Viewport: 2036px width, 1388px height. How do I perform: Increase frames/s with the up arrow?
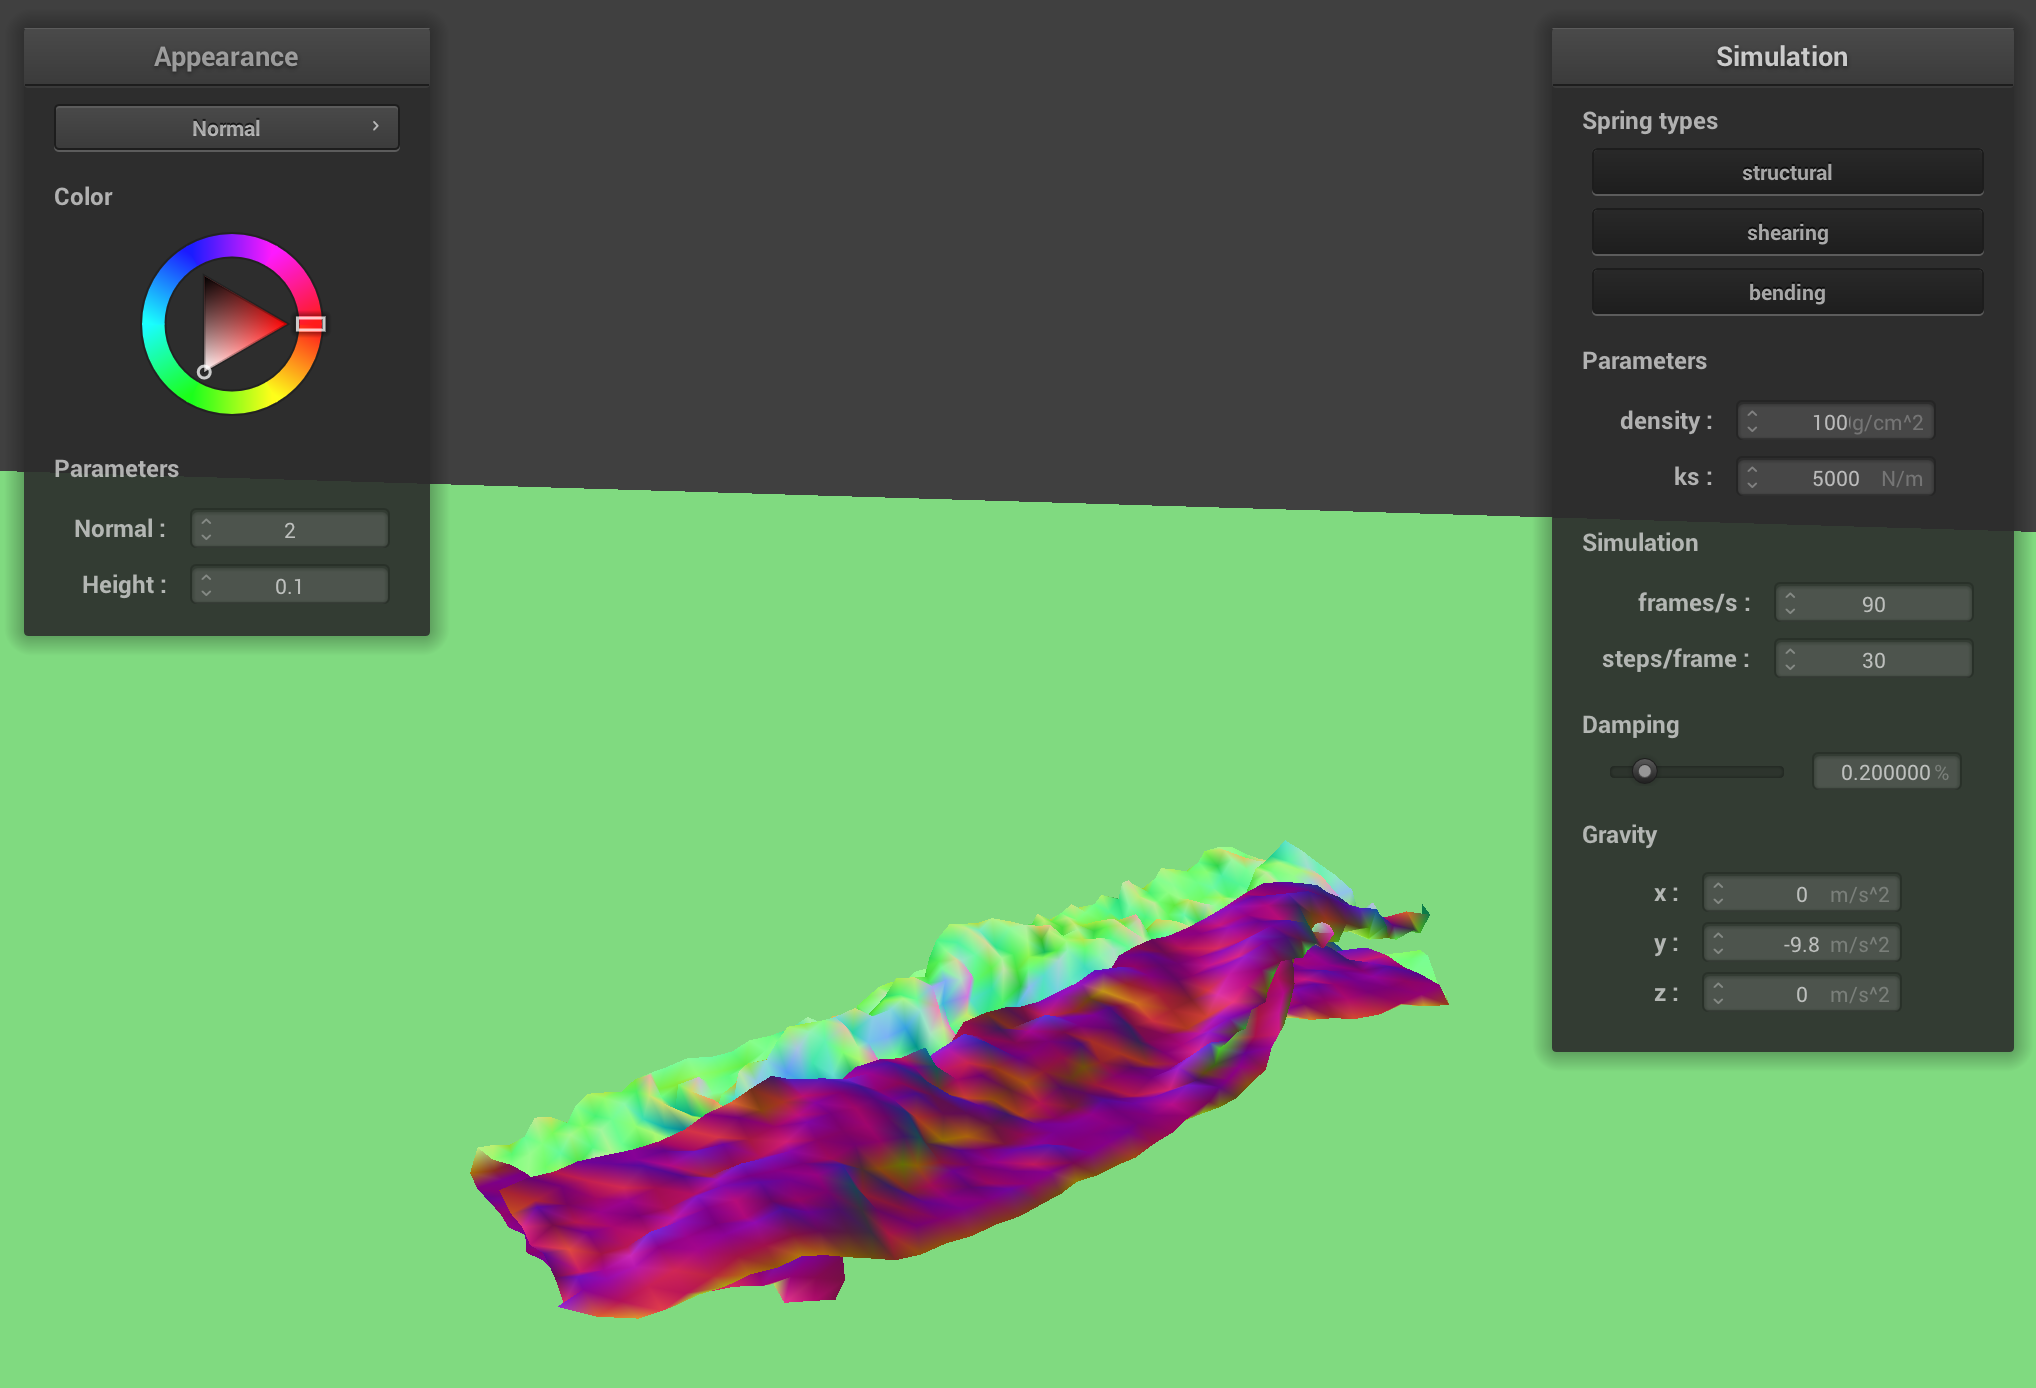click(1790, 595)
